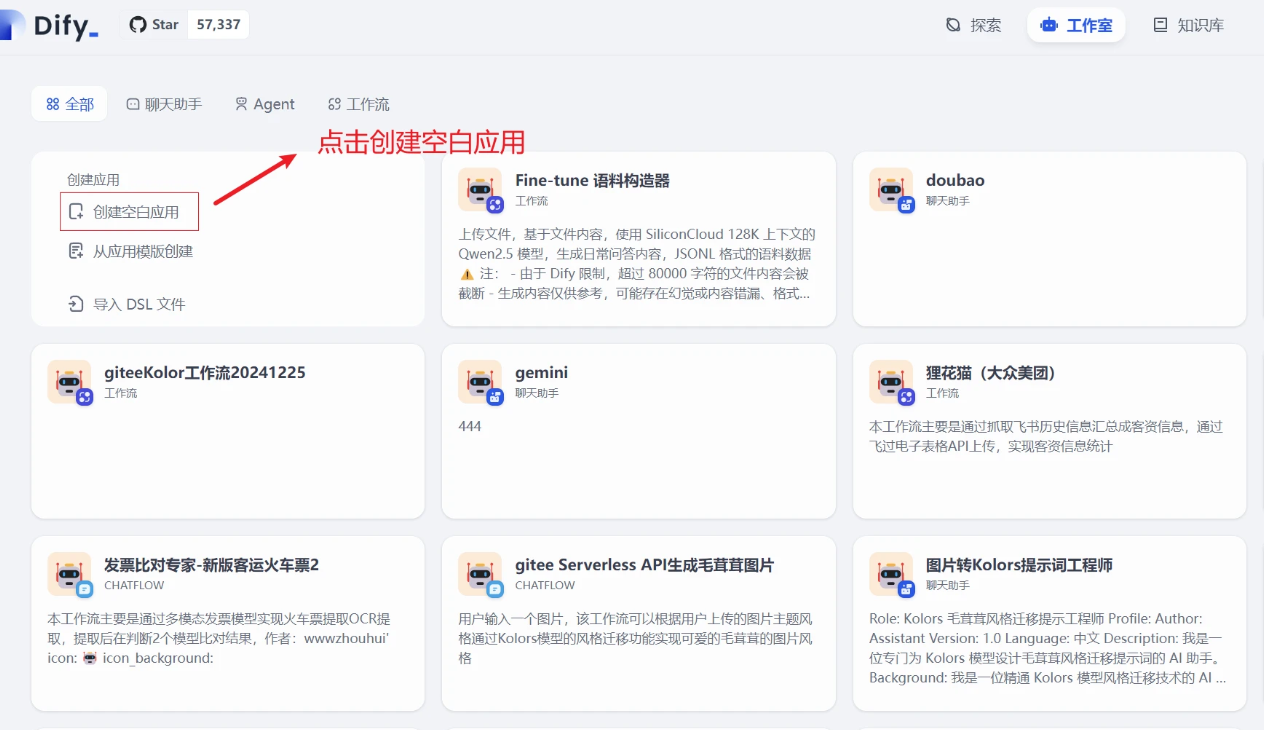Click the 工作流 filter icon

click(x=335, y=104)
